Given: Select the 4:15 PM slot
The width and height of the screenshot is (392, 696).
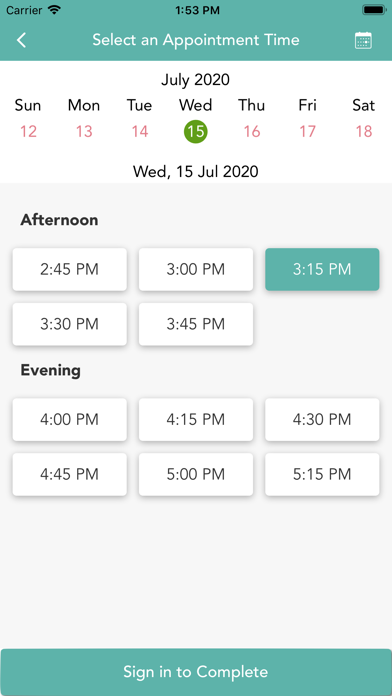Looking at the screenshot, I should click(196, 419).
